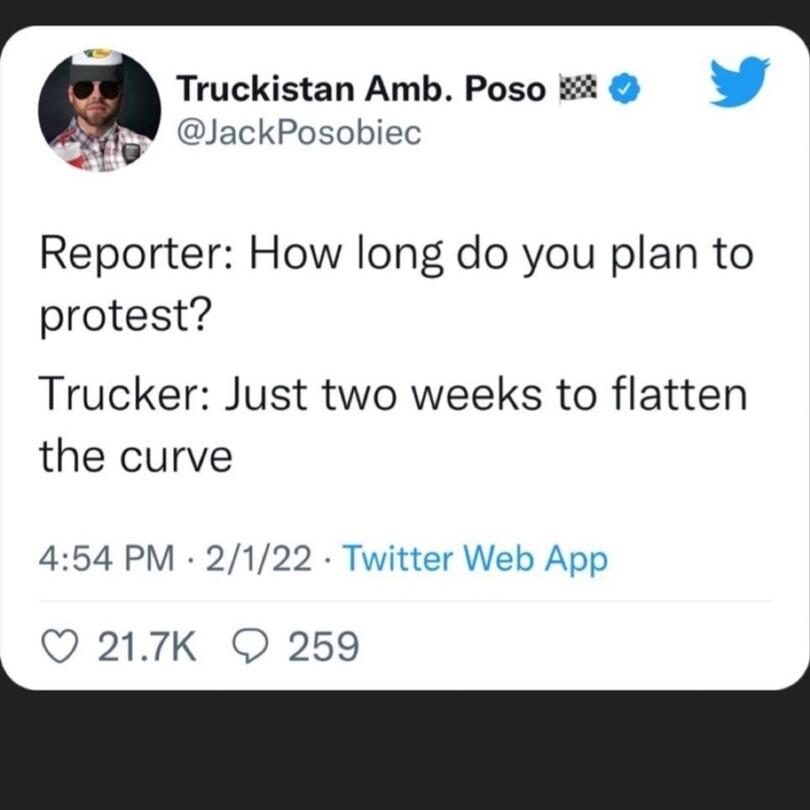
Task: Open the Twitter Web App source link
Action: click(x=474, y=559)
